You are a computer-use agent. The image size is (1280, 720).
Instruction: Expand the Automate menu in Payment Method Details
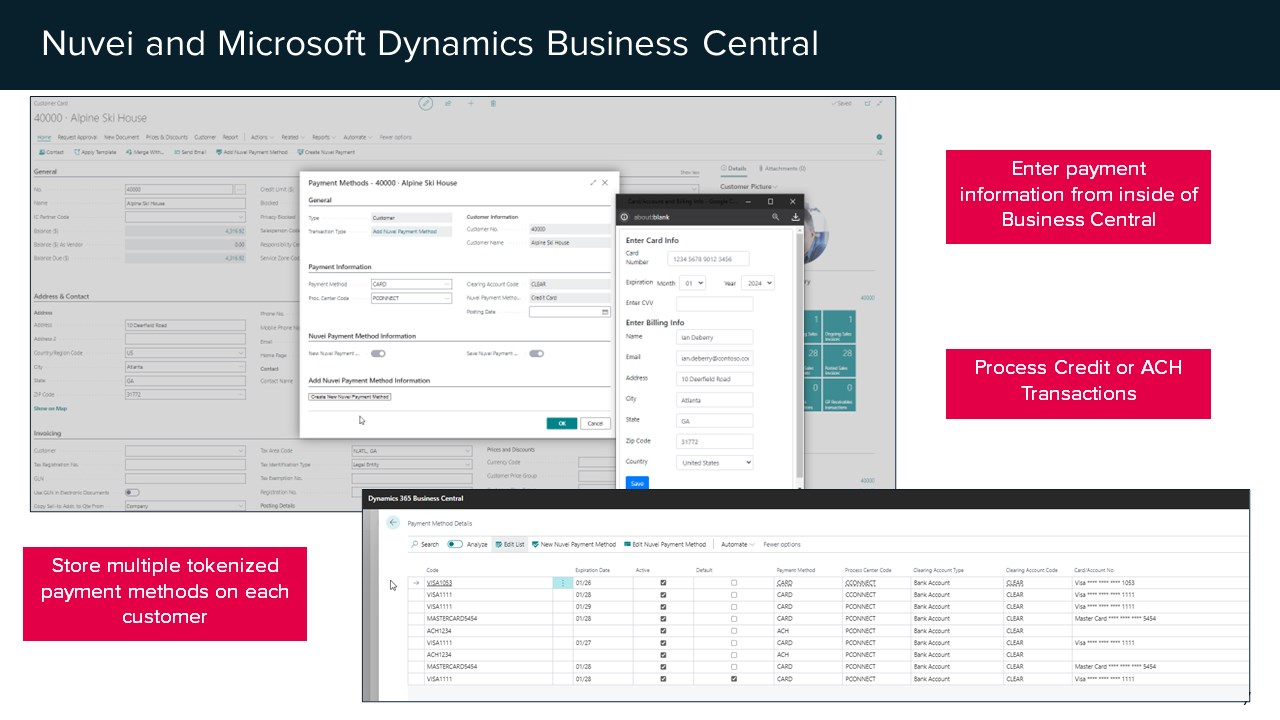coord(738,544)
